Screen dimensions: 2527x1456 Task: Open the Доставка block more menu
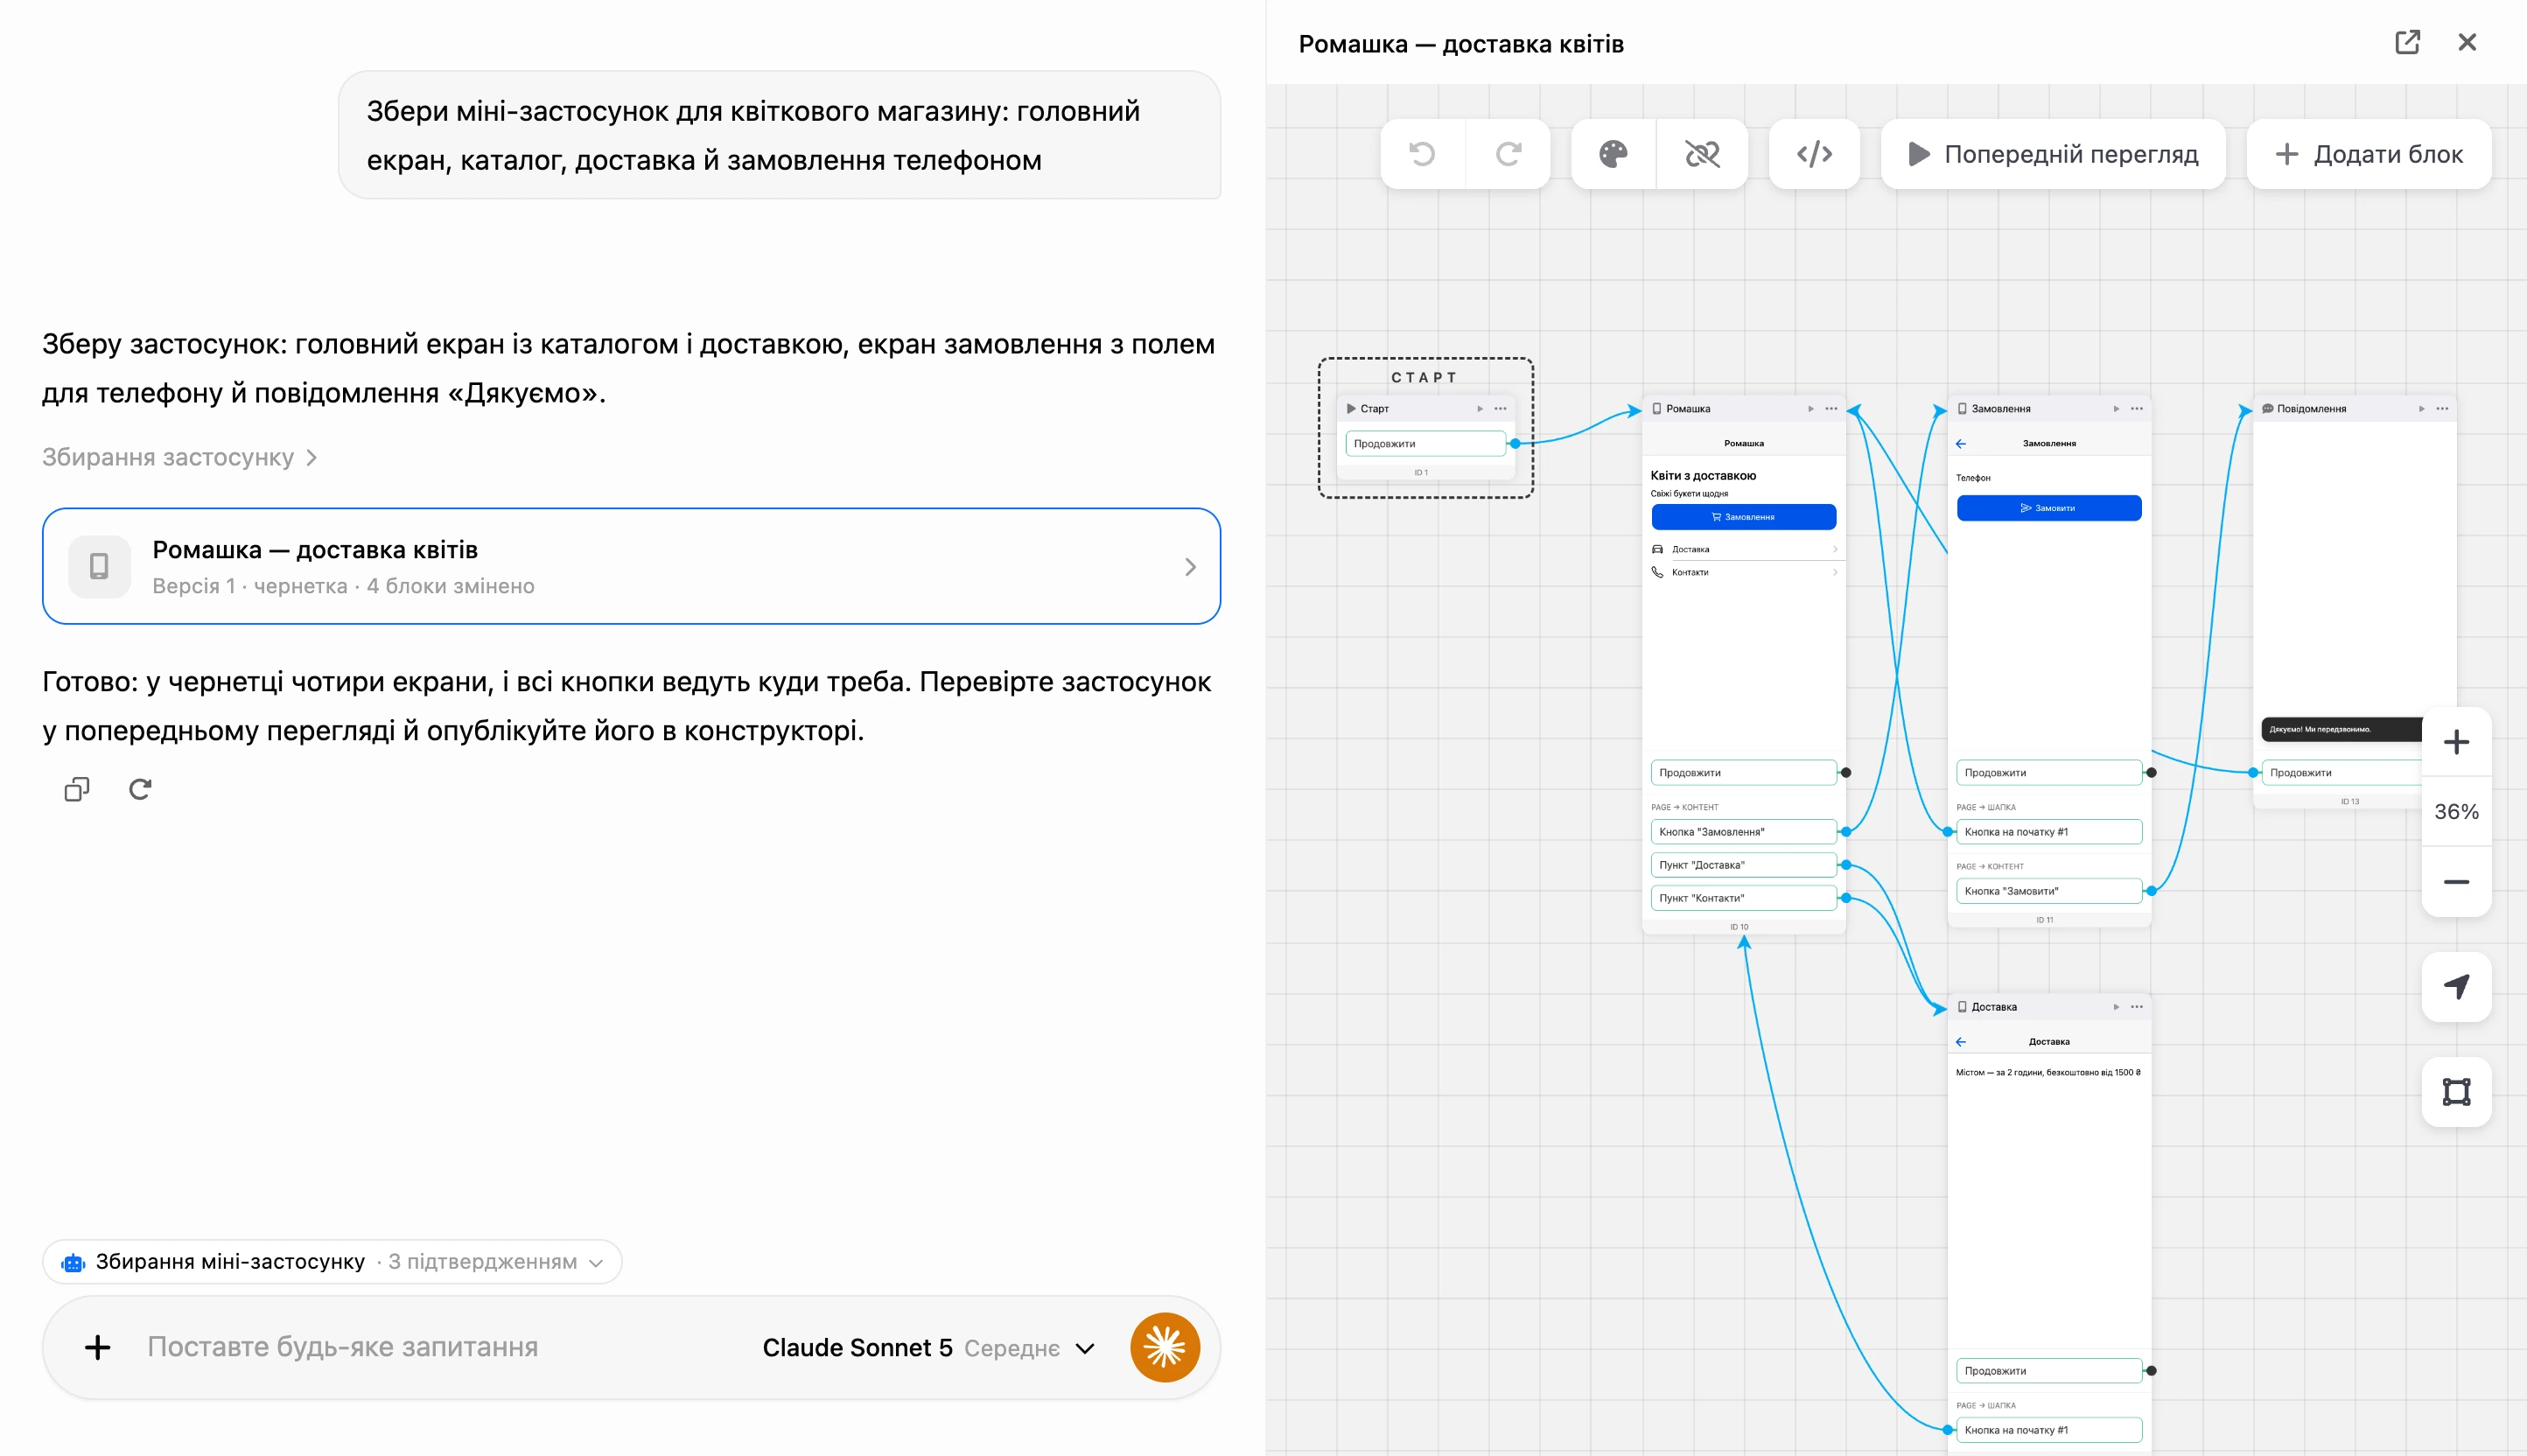pyautogui.click(x=2137, y=1007)
